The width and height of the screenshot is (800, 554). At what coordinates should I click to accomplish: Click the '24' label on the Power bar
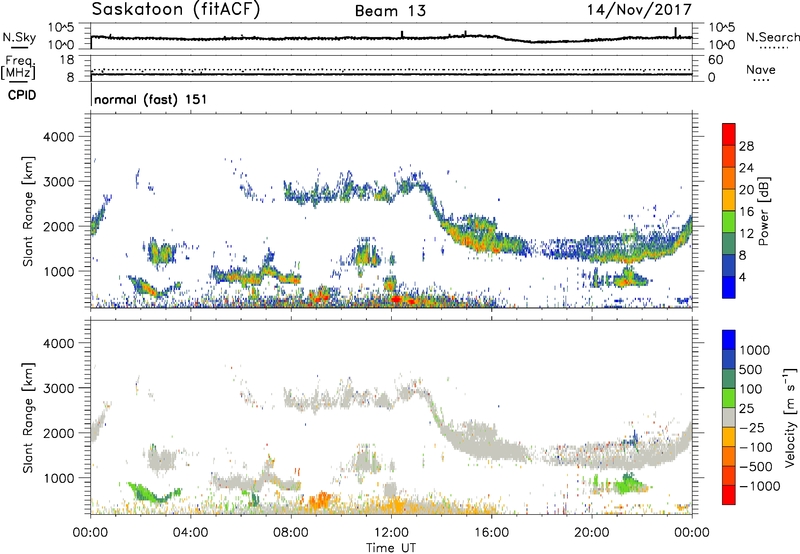click(746, 168)
